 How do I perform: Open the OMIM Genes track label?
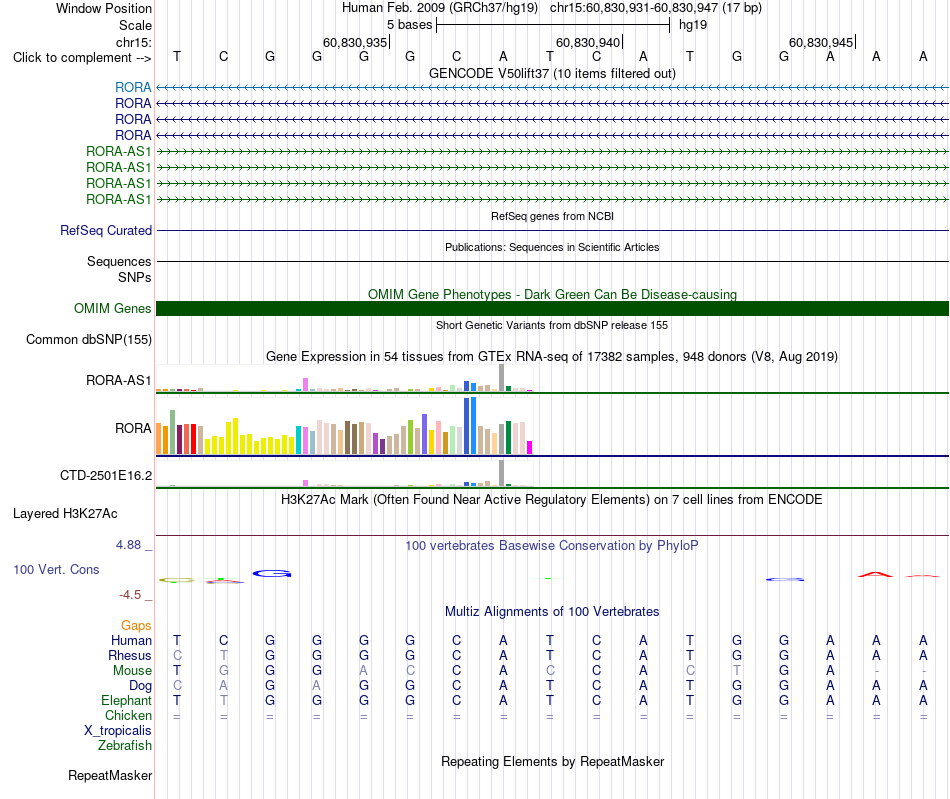[113, 308]
